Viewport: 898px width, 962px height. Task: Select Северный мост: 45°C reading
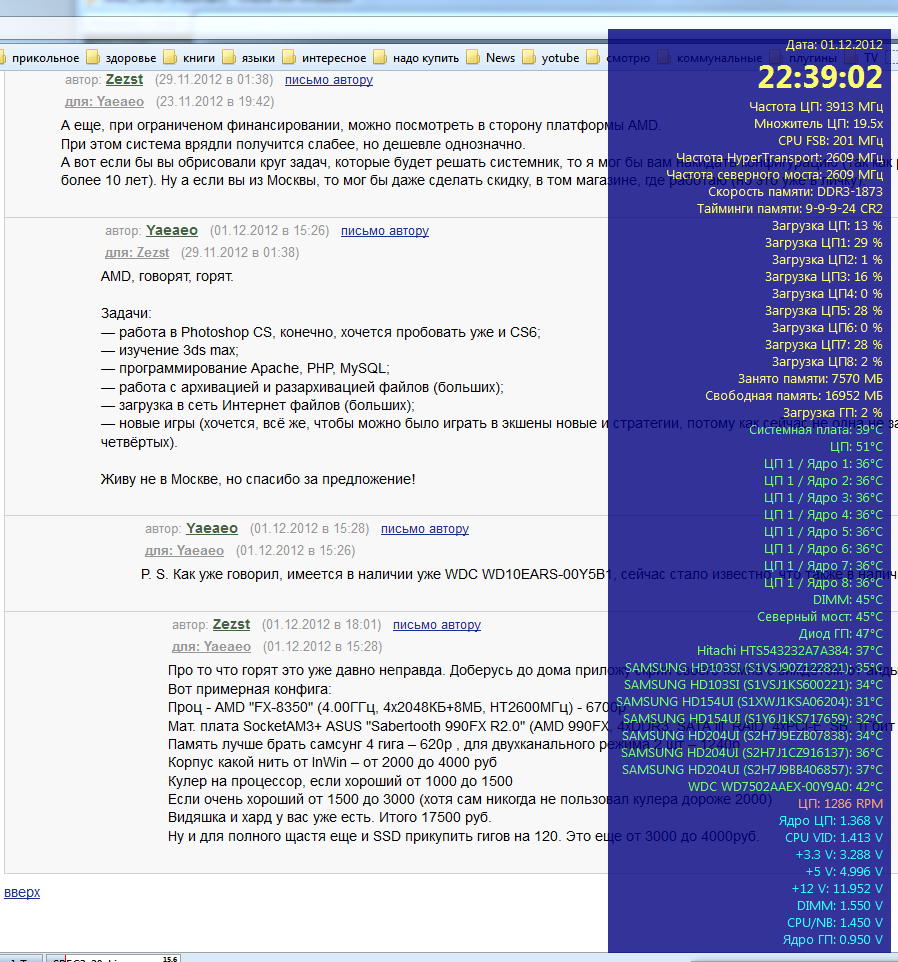(x=819, y=617)
